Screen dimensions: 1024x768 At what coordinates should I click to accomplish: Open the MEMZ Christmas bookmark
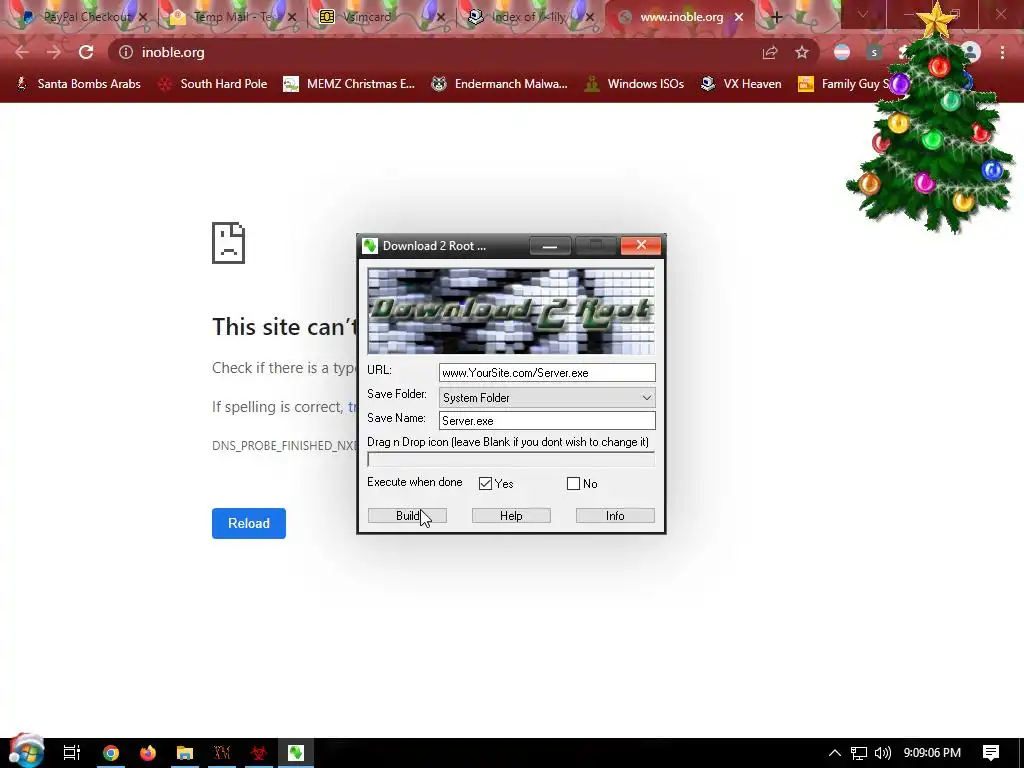(x=349, y=84)
